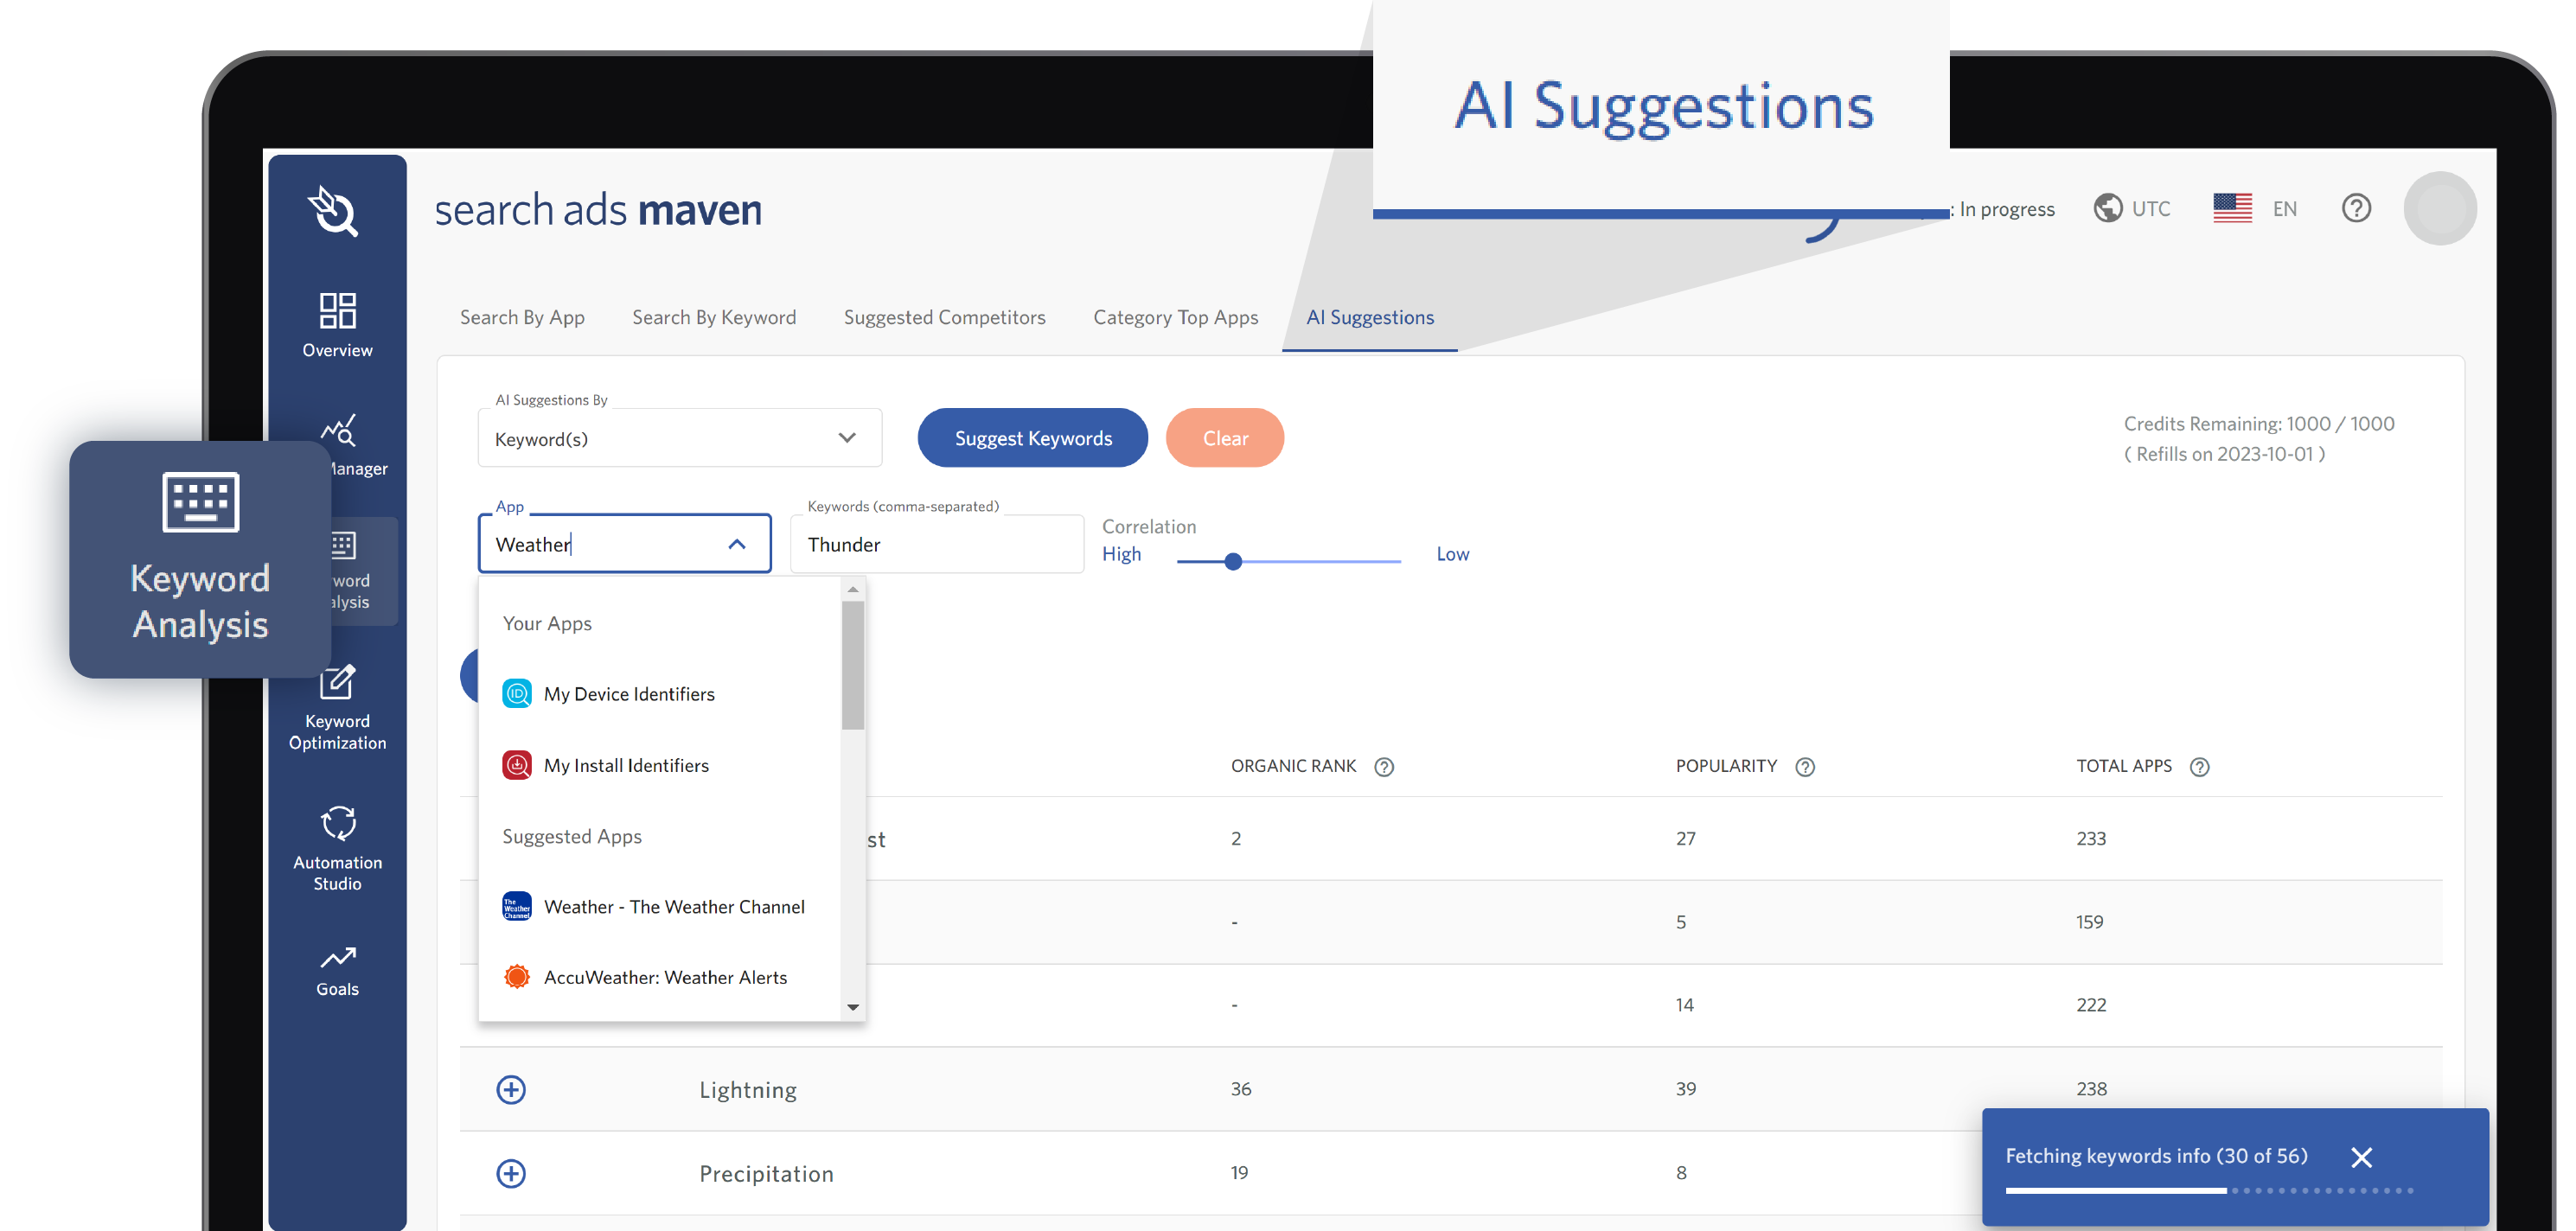Add the Lightning keyword with plus icon

point(511,1089)
